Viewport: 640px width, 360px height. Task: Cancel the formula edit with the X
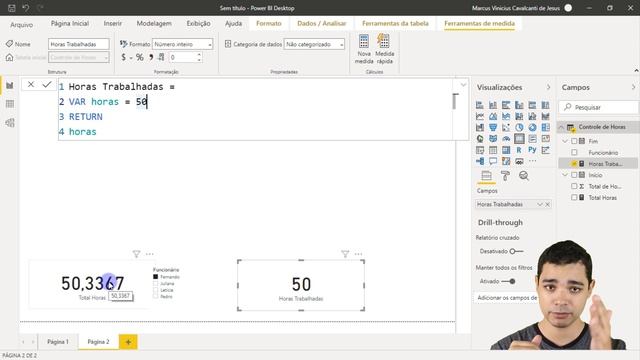[x=31, y=84]
